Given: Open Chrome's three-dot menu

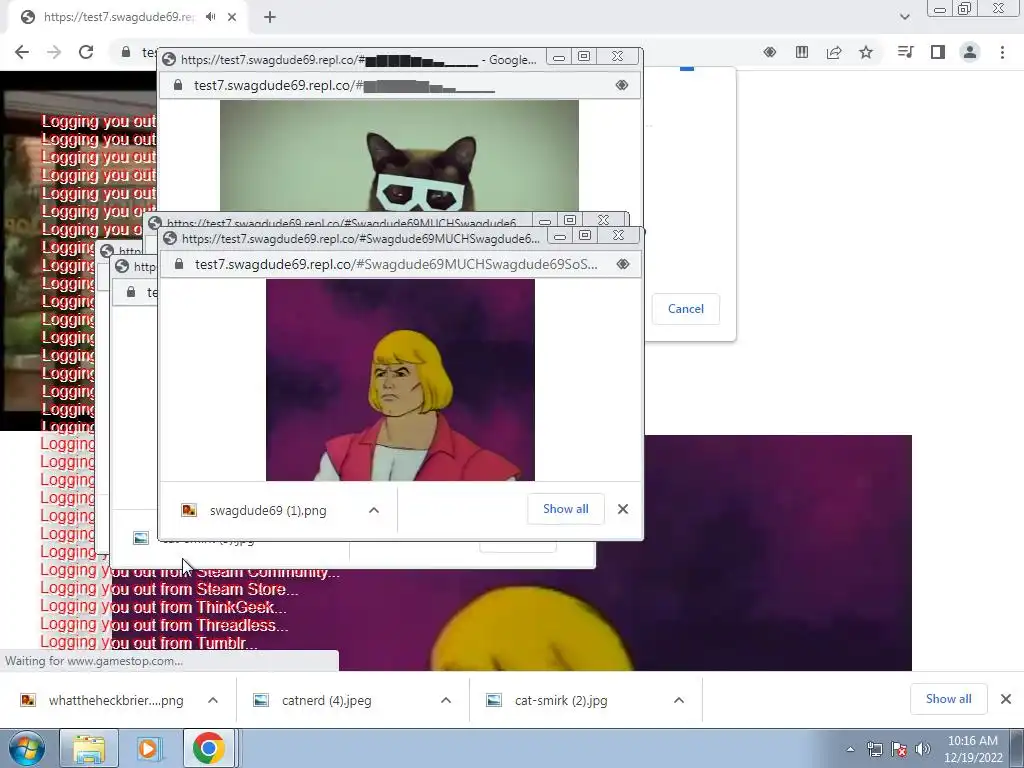Looking at the screenshot, I should pos(1002,52).
